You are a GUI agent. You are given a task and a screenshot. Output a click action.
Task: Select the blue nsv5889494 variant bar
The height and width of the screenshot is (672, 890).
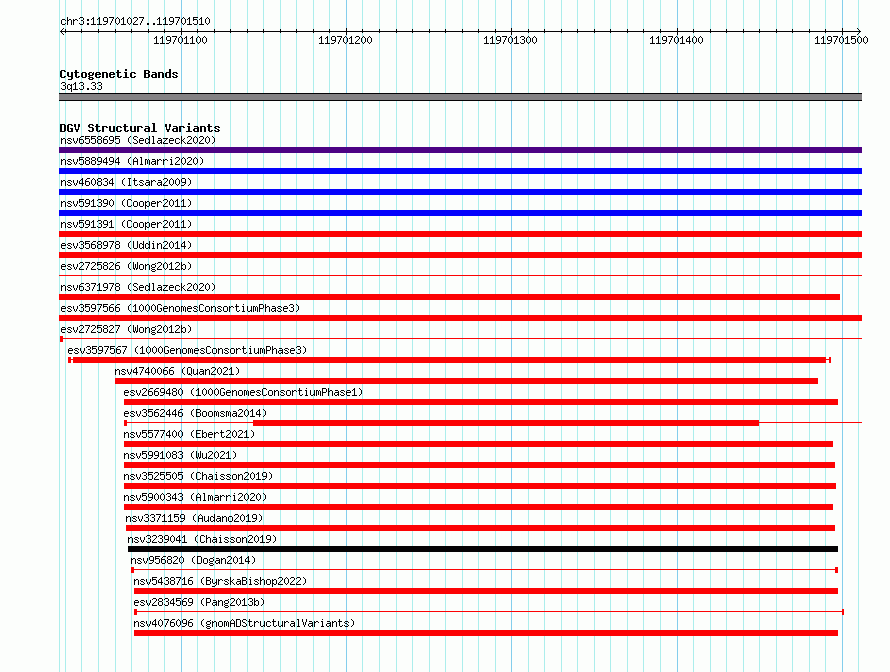pyautogui.click(x=460, y=171)
